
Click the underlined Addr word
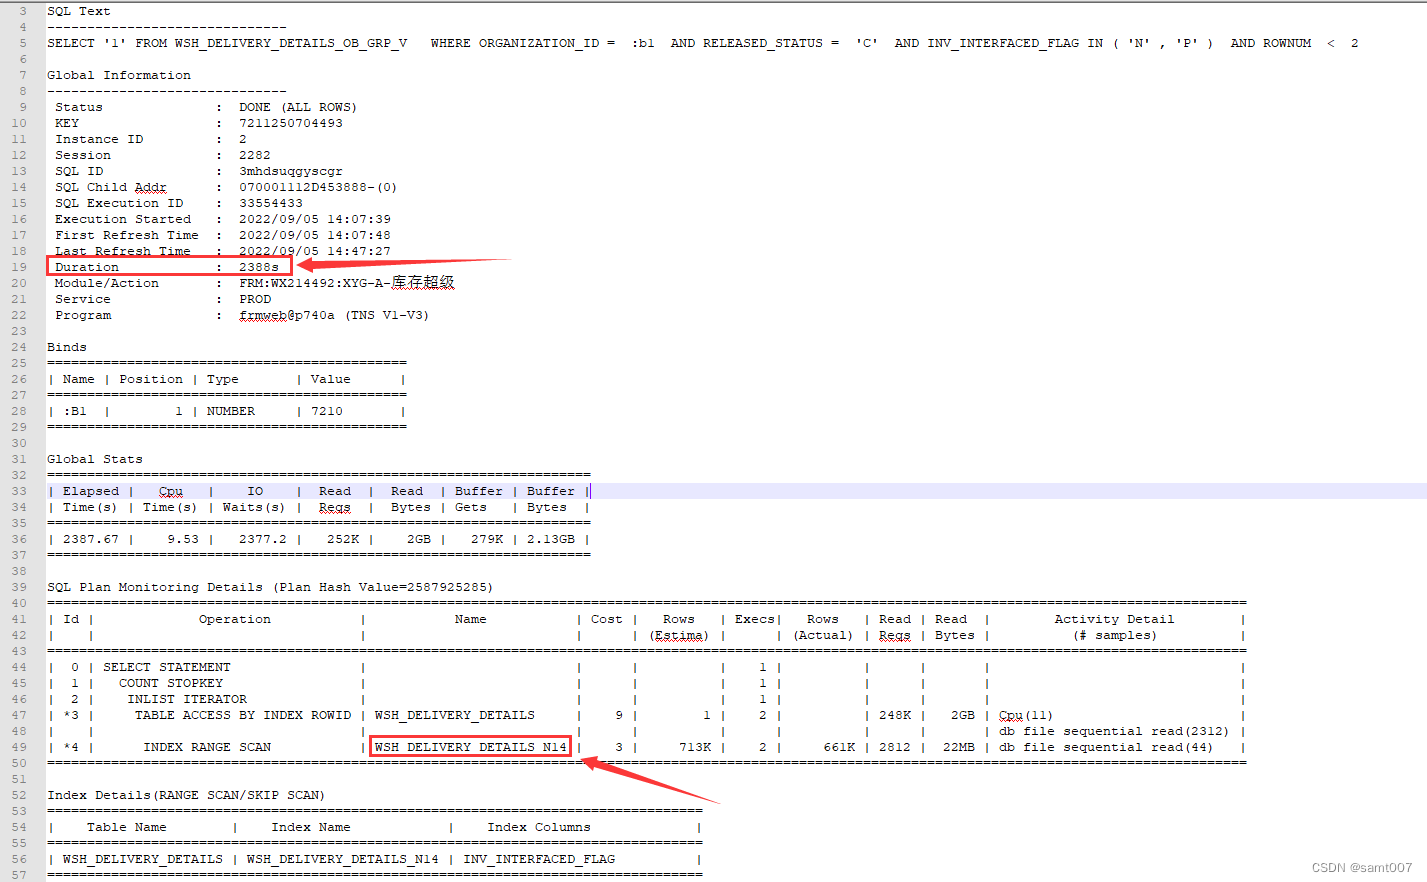[151, 186]
